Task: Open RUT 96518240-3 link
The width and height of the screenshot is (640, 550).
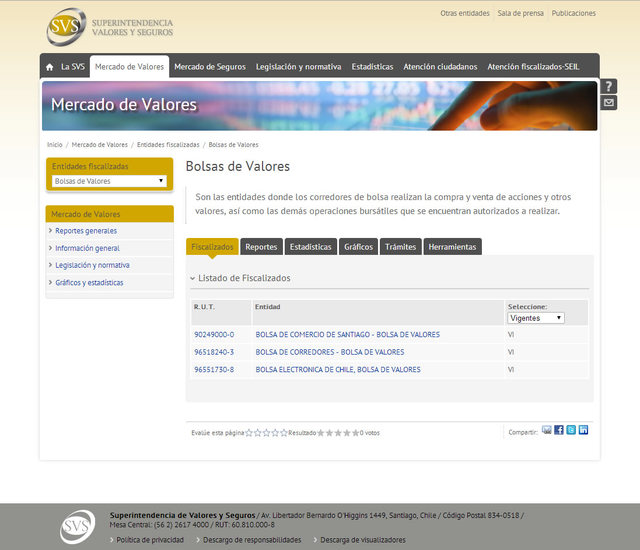Action: tap(214, 352)
